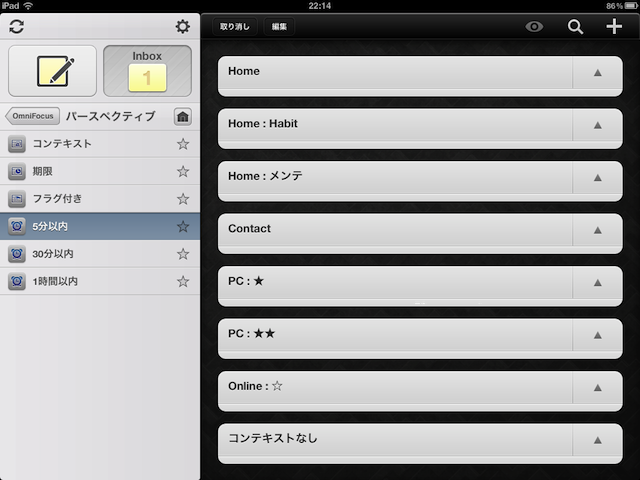Go back to OmniFocus

[x=32, y=116]
